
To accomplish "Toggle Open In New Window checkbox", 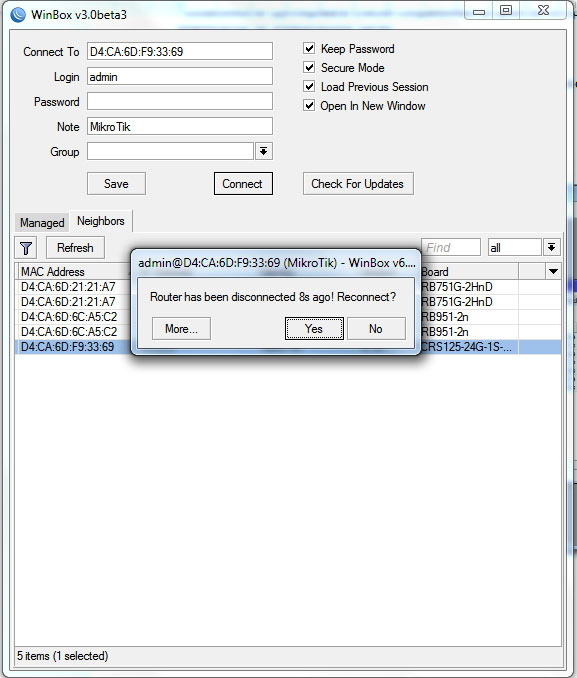I will [x=309, y=106].
